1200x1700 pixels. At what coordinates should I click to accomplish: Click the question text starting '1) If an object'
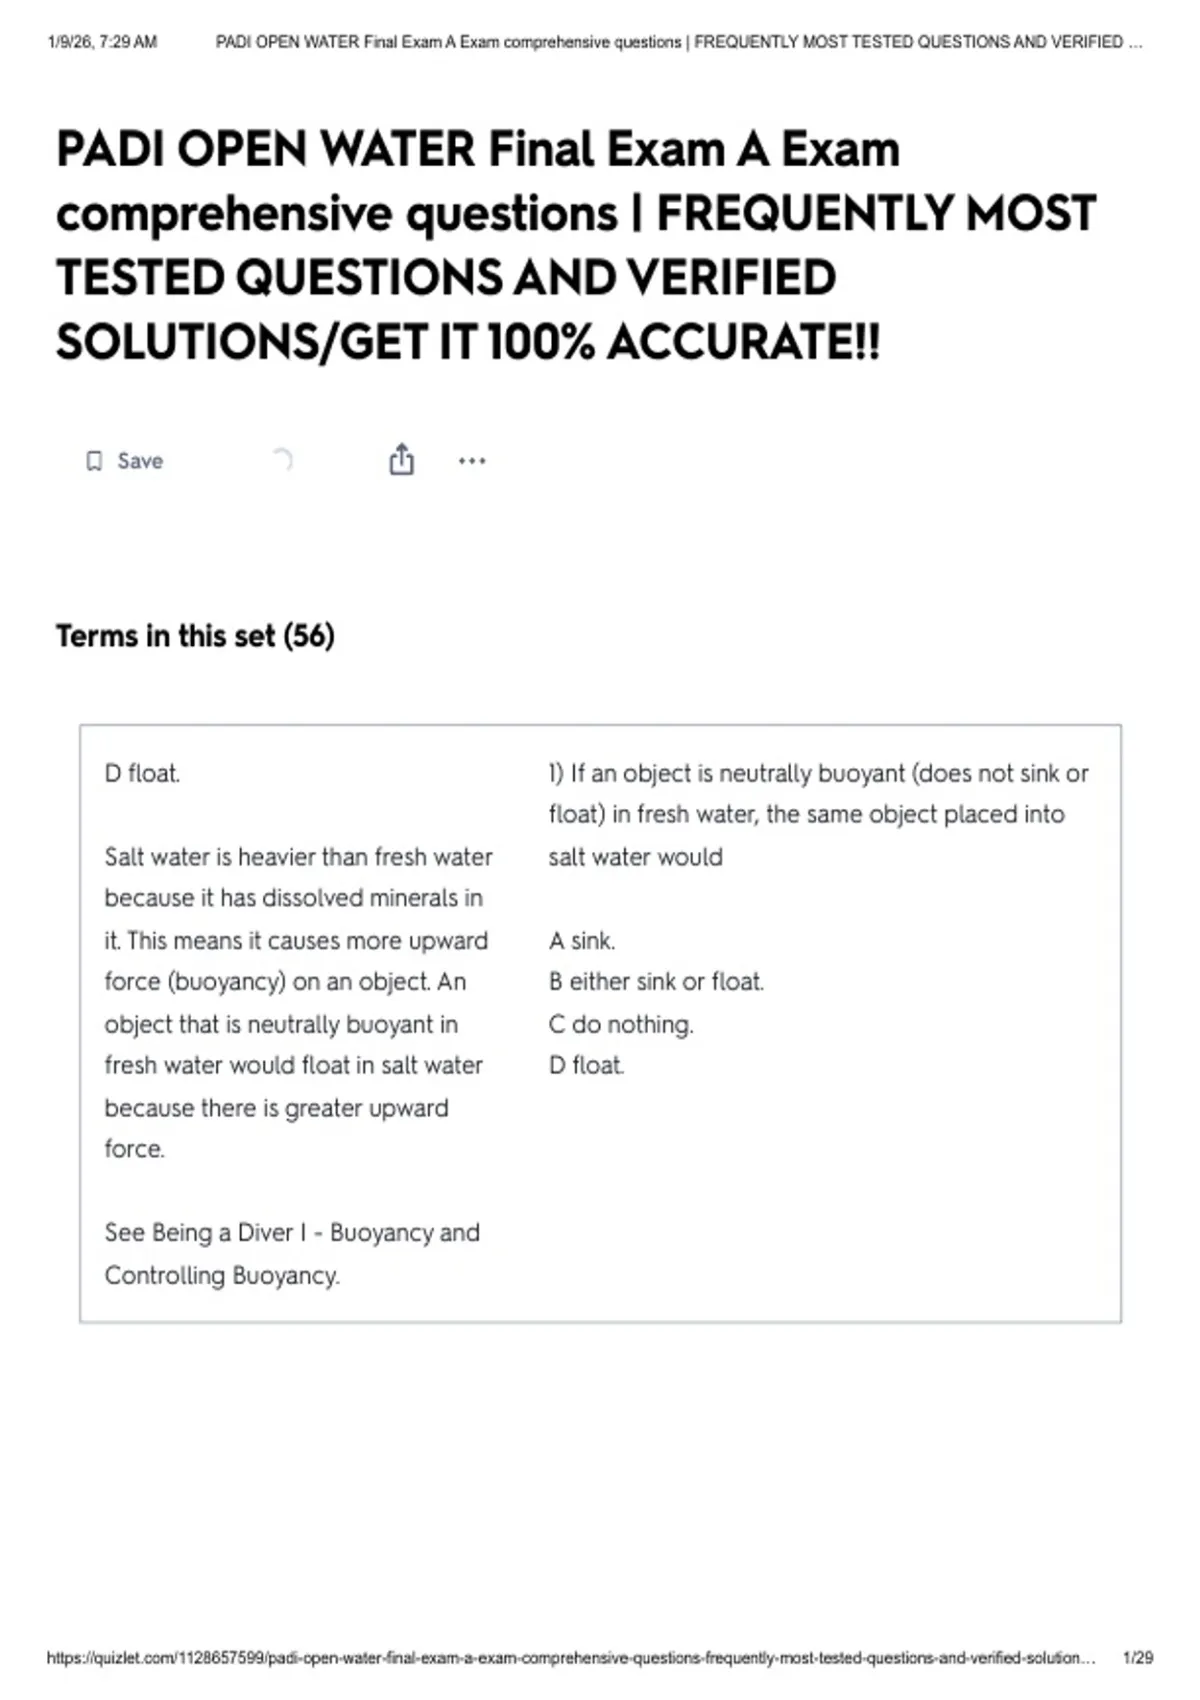coord(818,814)
